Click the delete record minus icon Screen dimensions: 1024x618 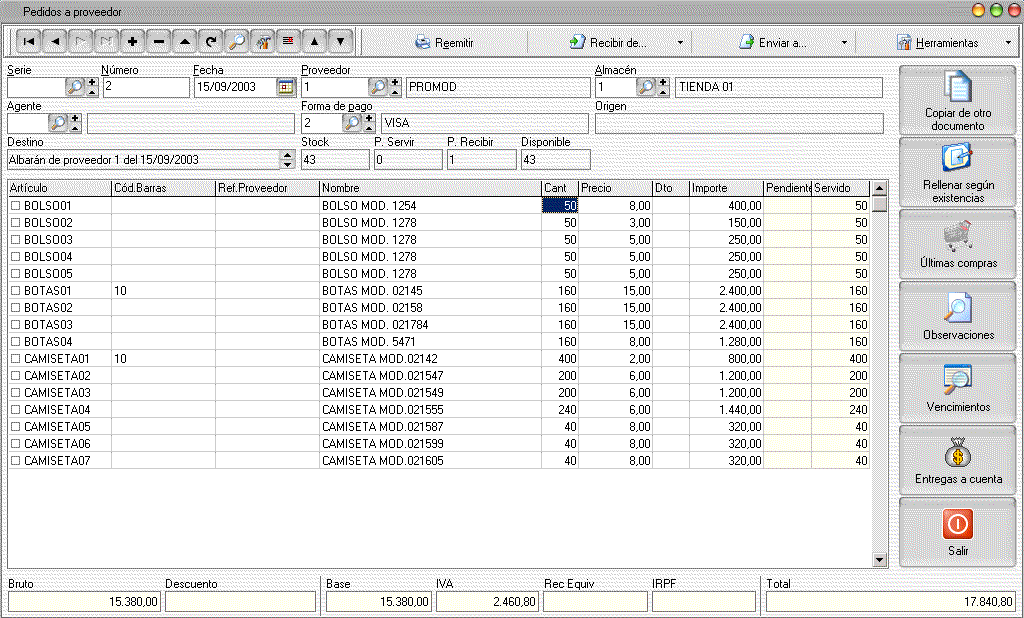click(159, 42)
